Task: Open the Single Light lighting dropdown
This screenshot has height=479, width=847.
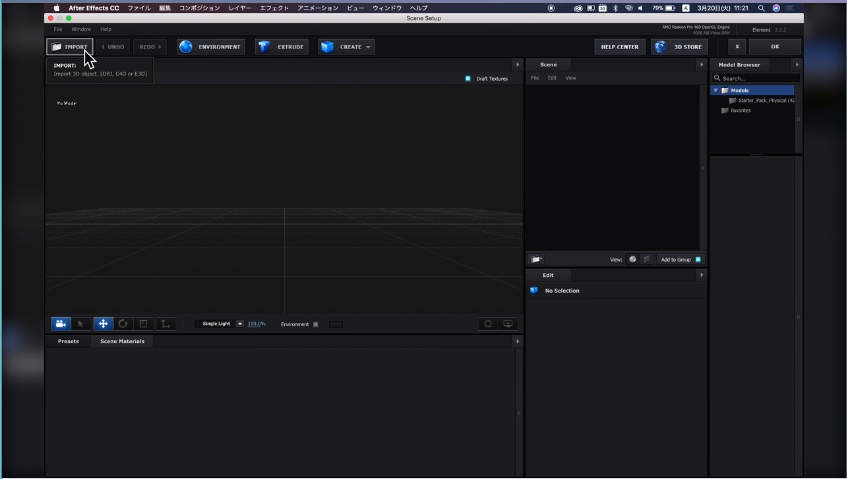Action: [240, 324]
